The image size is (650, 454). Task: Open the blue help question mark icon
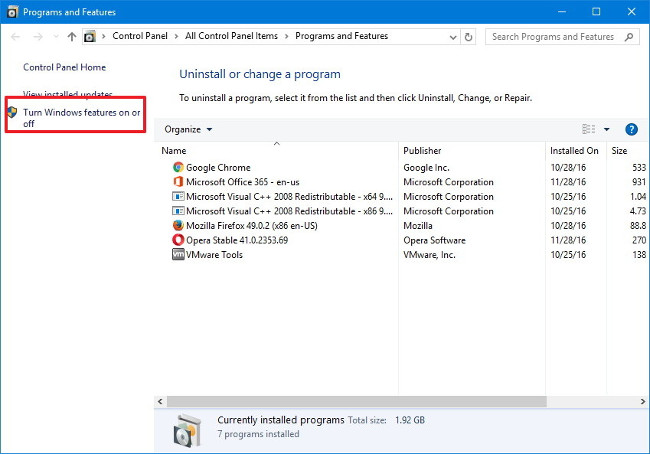[x=631, y=129]
